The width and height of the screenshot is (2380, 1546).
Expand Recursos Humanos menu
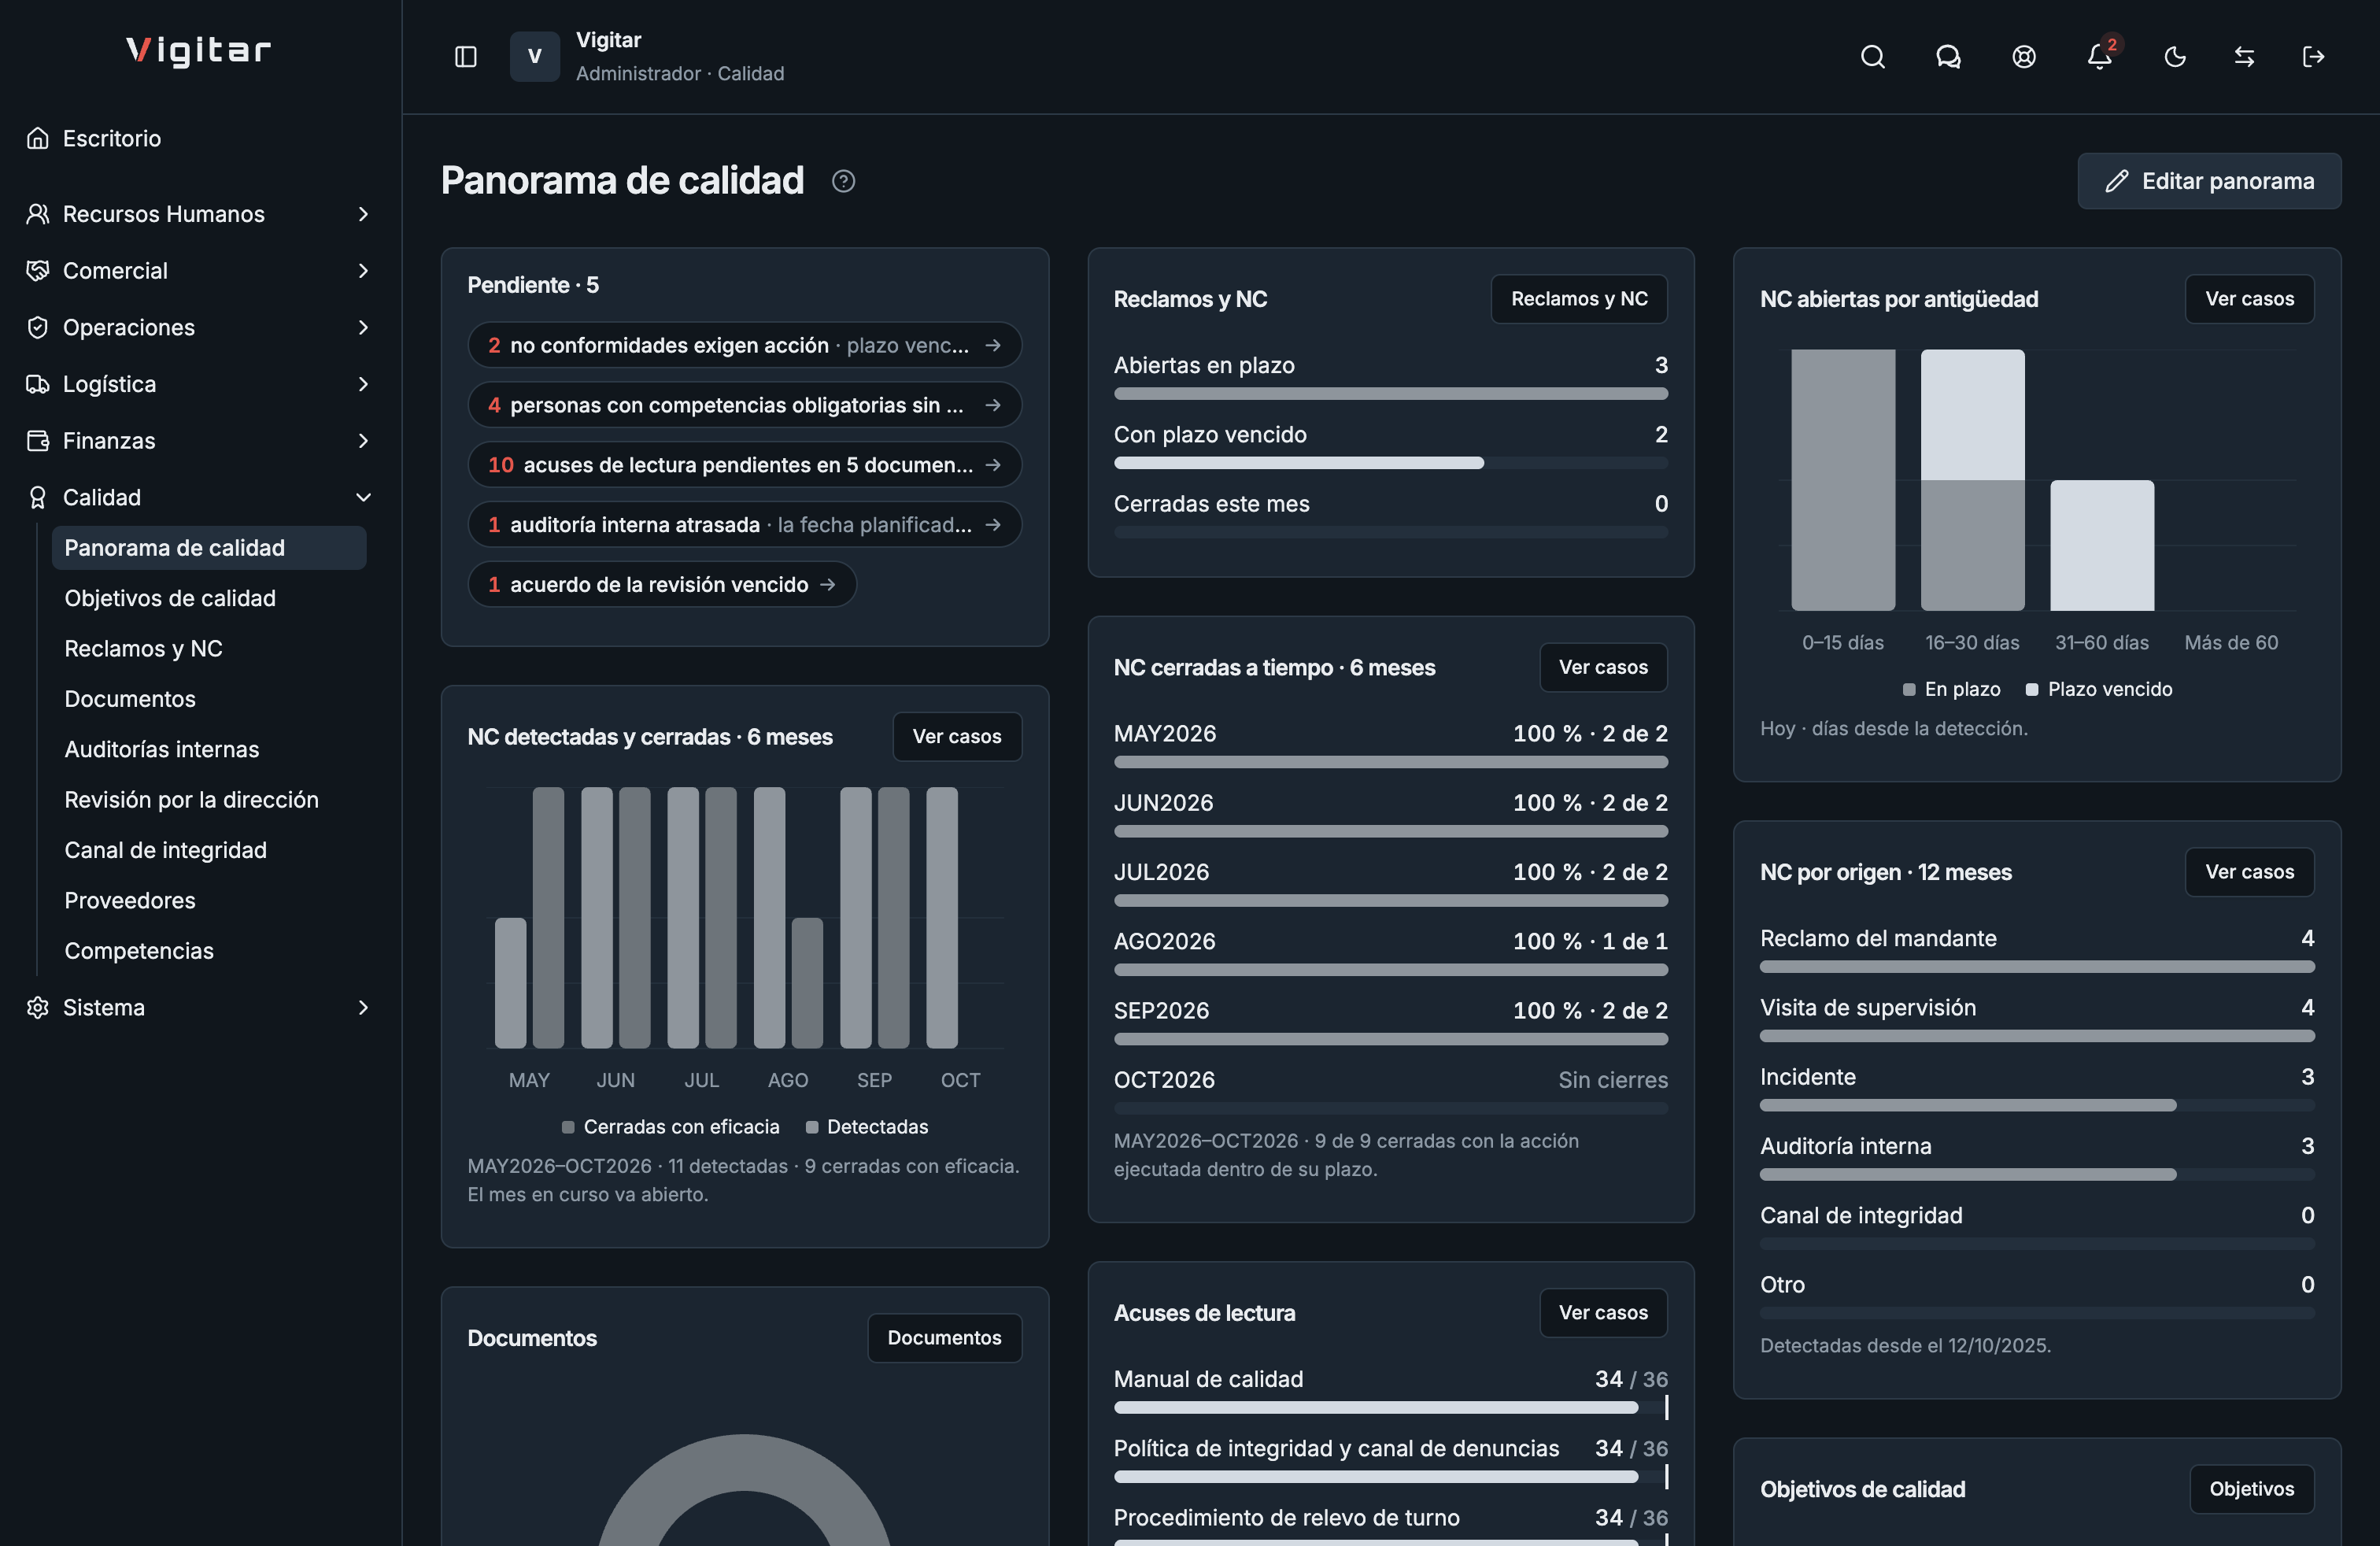(198, 214)
